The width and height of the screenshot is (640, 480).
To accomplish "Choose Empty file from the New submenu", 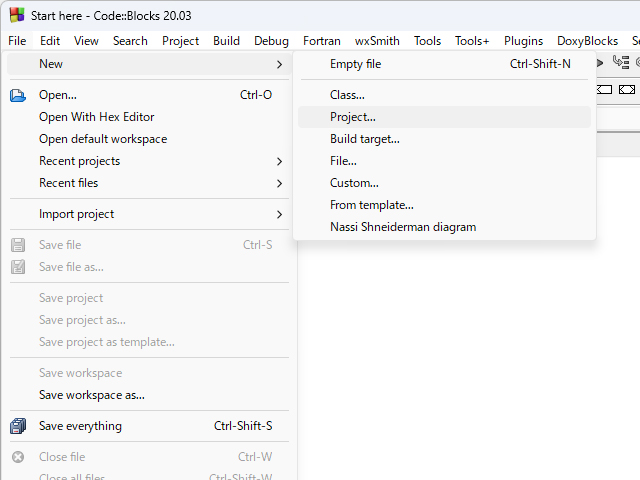I will click(444, 64).
